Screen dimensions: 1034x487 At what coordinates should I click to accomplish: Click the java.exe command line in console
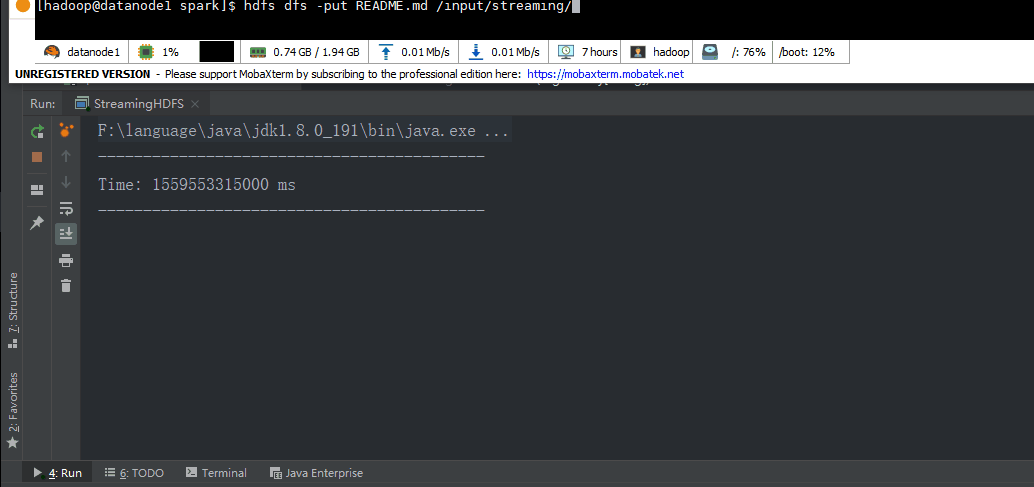pyautogui.click(x=303, y=131)
